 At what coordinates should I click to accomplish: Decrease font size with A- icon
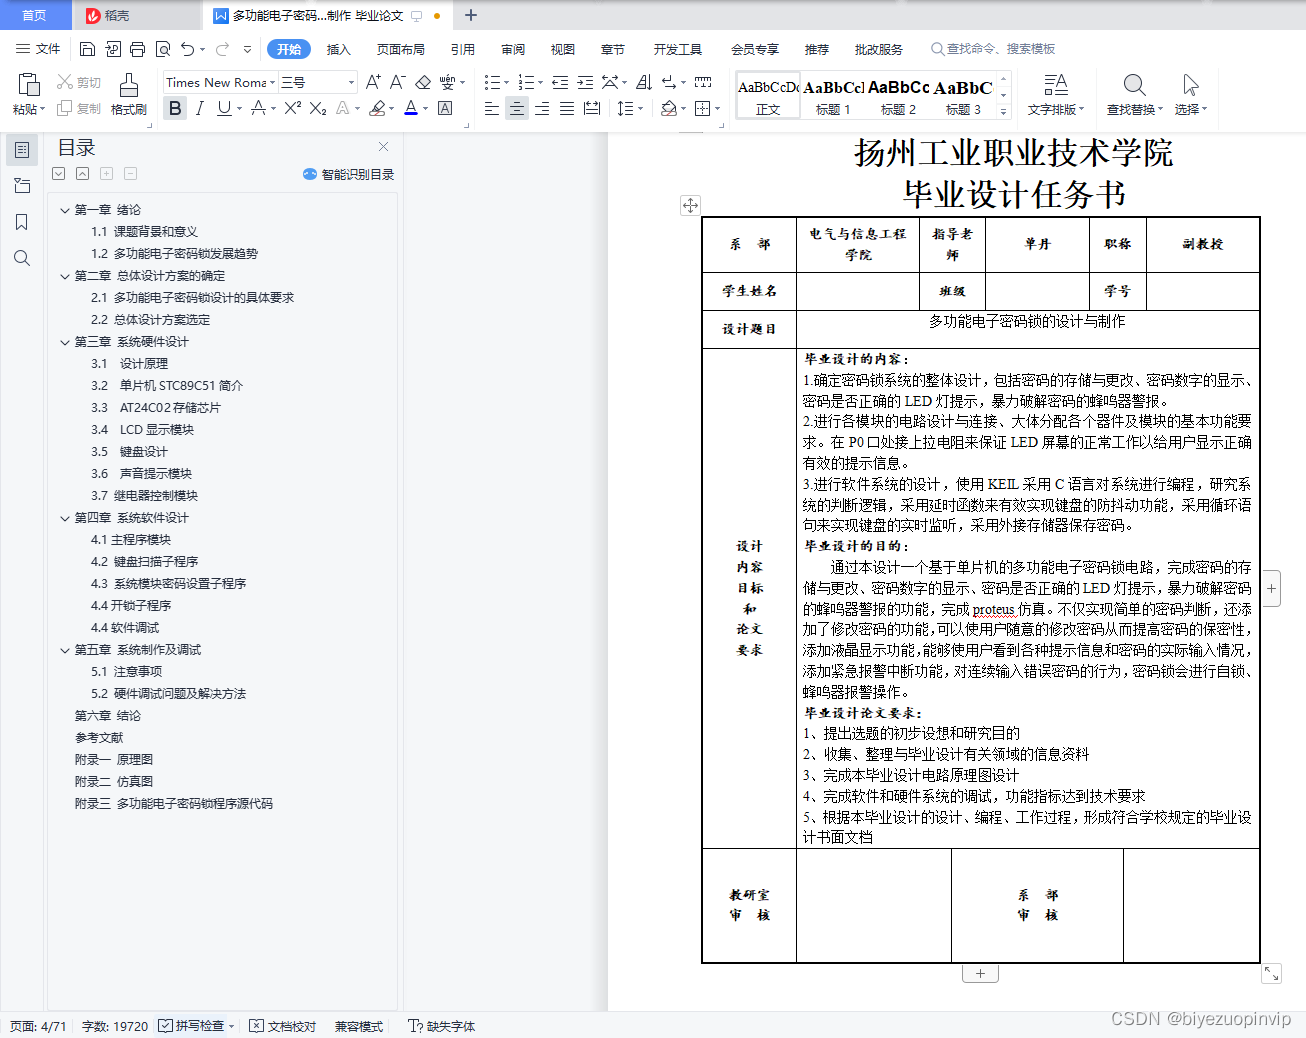click(x=397, y=82)
